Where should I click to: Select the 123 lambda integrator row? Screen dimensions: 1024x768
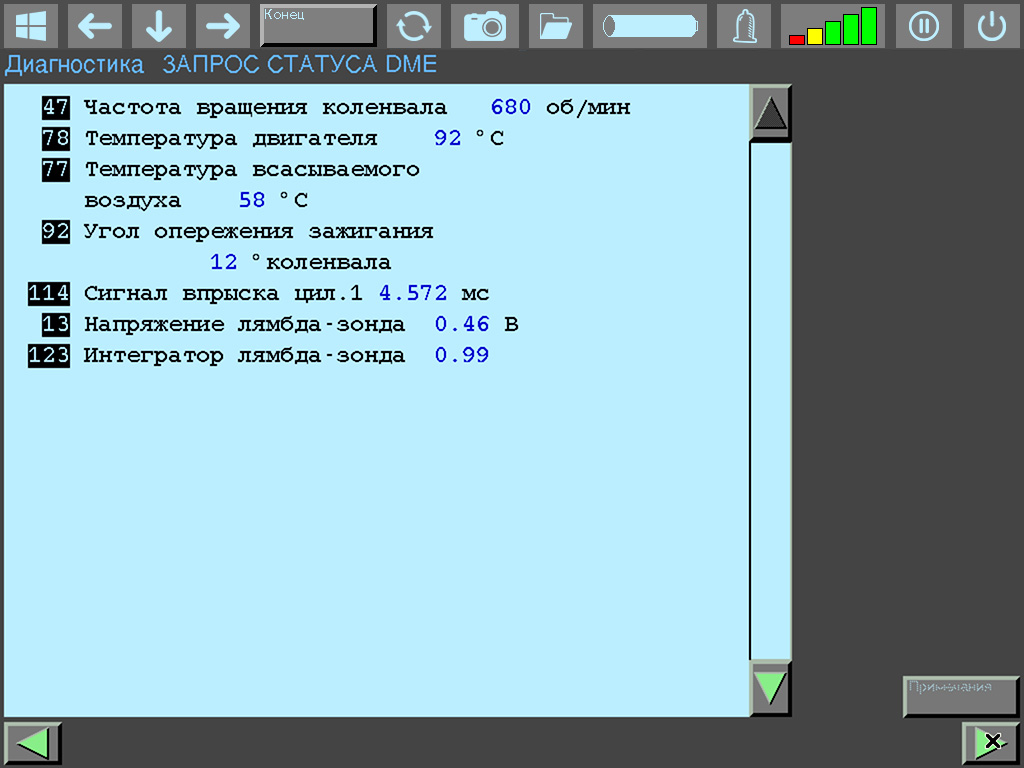(260, 355)
